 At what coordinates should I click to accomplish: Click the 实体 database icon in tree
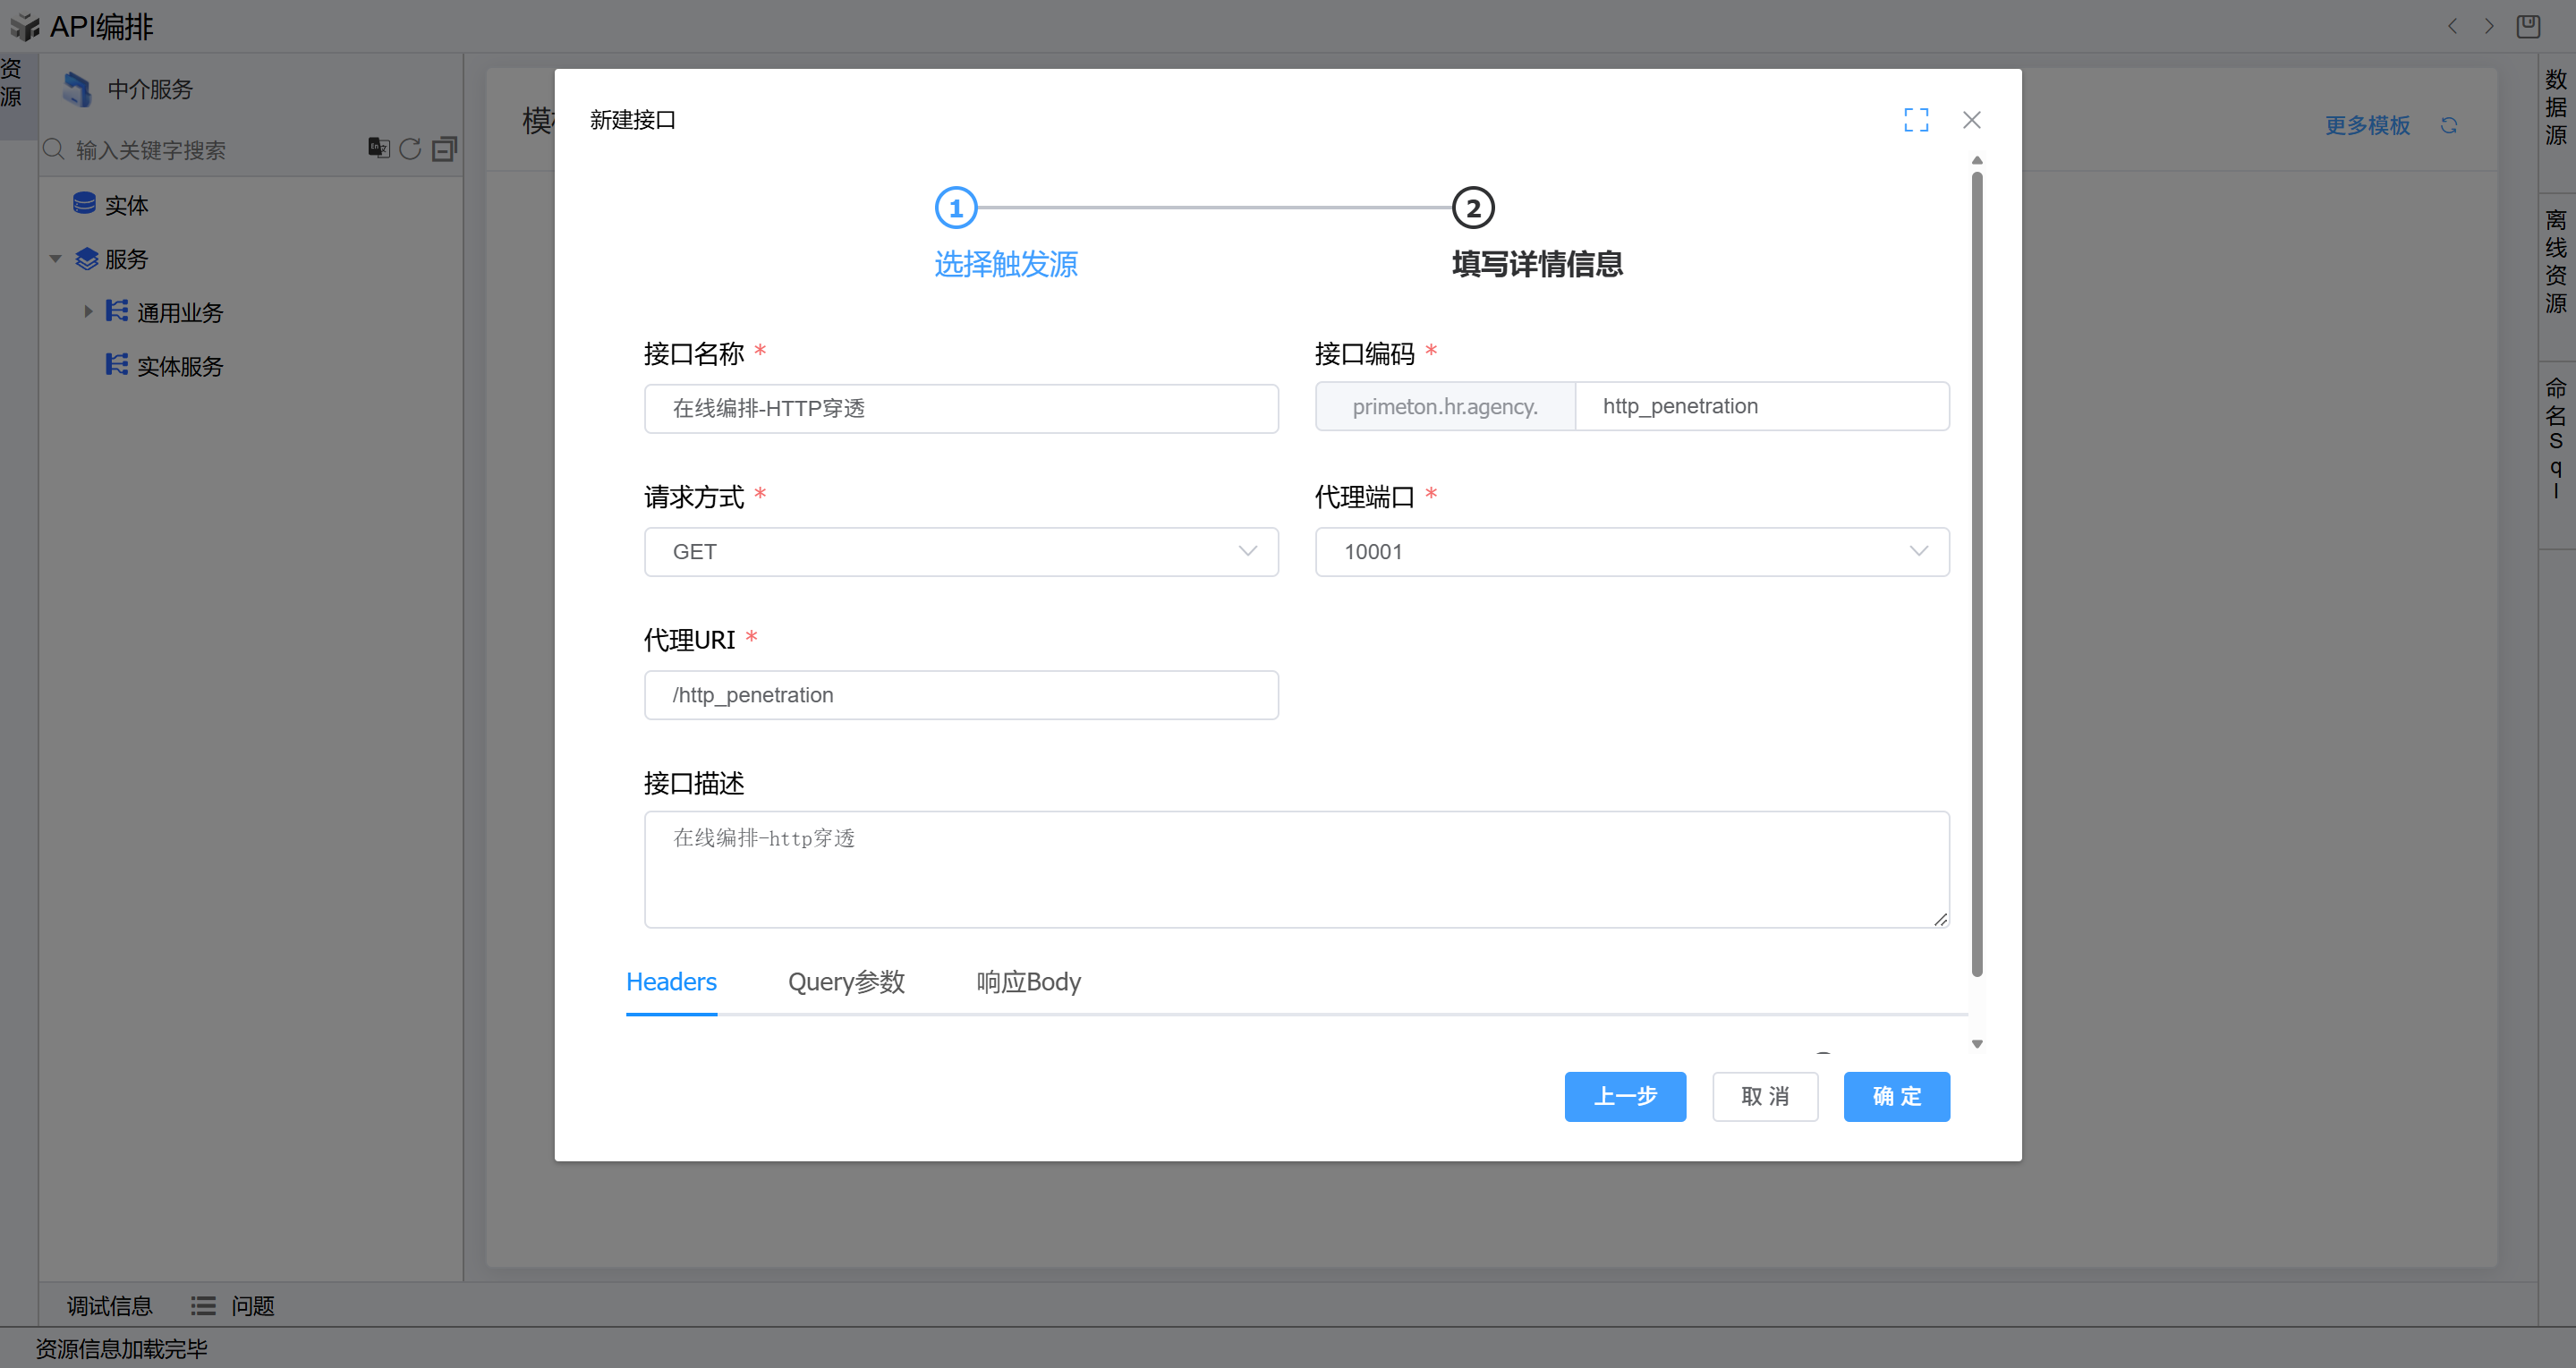pyautogui.click(x=84, y=204)
